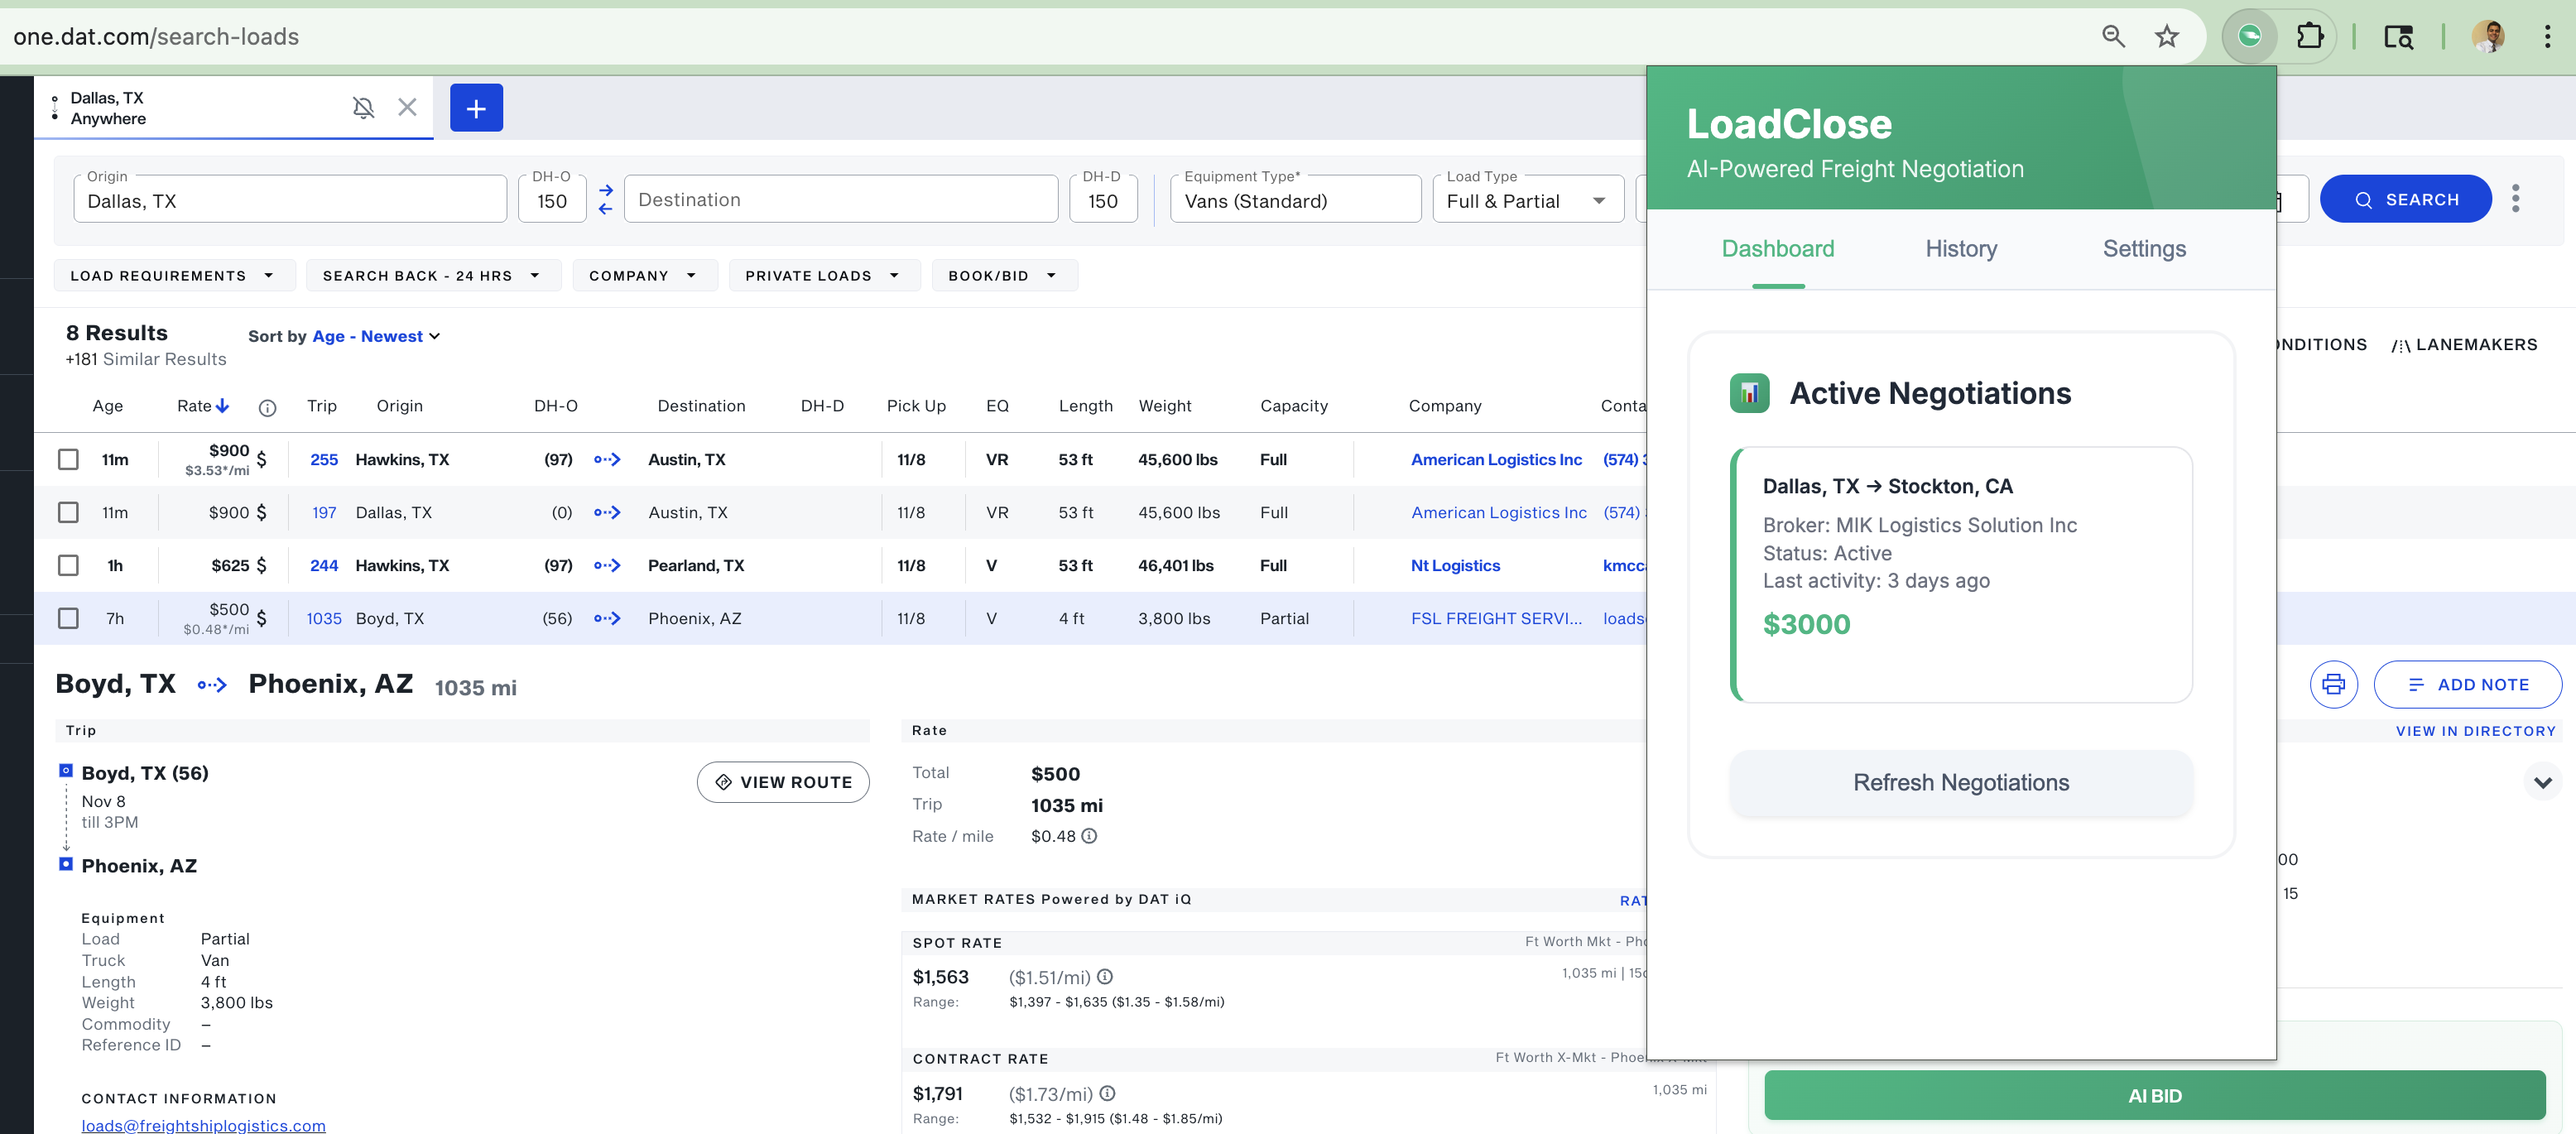Click the rate info icon in table header
Viewport: 2576px width, 1134px height.
[x=267, y=407]
